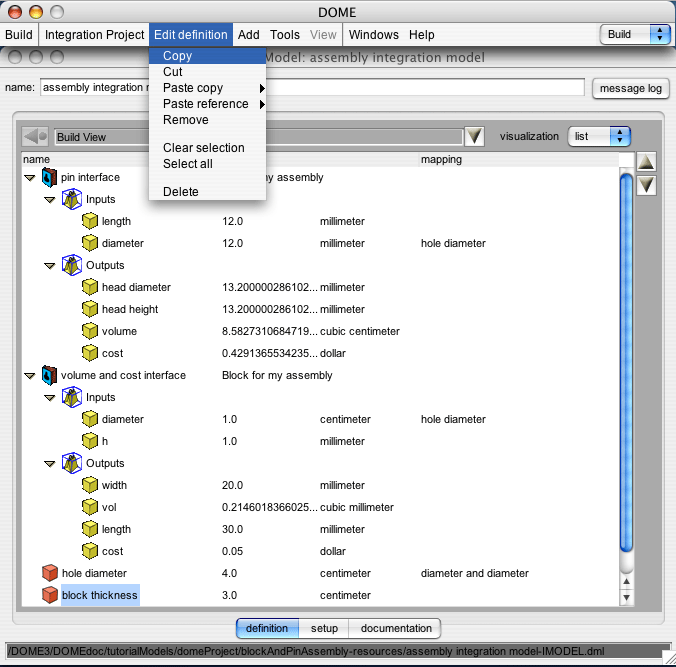676x667 pixels.
Task: Click yellow cube icon beside vol
Action: click(x=90, y=507)
